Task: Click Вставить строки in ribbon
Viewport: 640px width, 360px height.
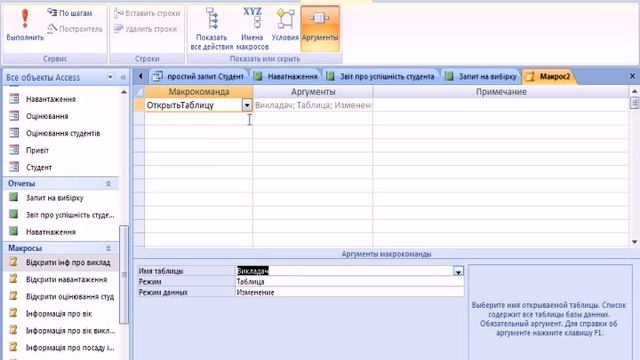Action: click(x=147, y=13)
